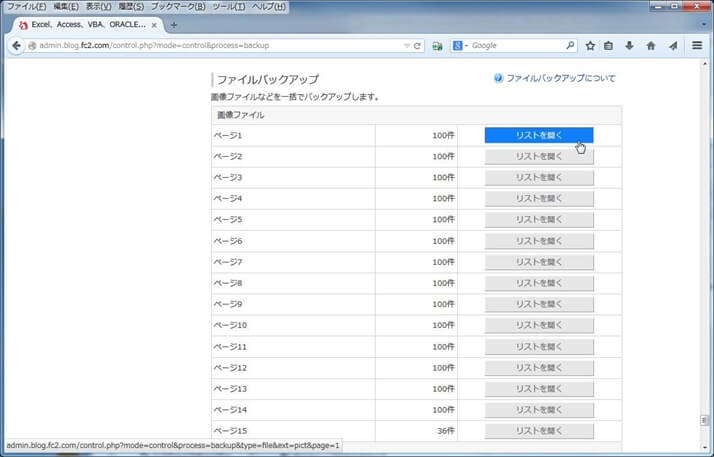Screen dimensions: 714x457
Task: Click リストを開く for ページ15
Action: [539, 431]
